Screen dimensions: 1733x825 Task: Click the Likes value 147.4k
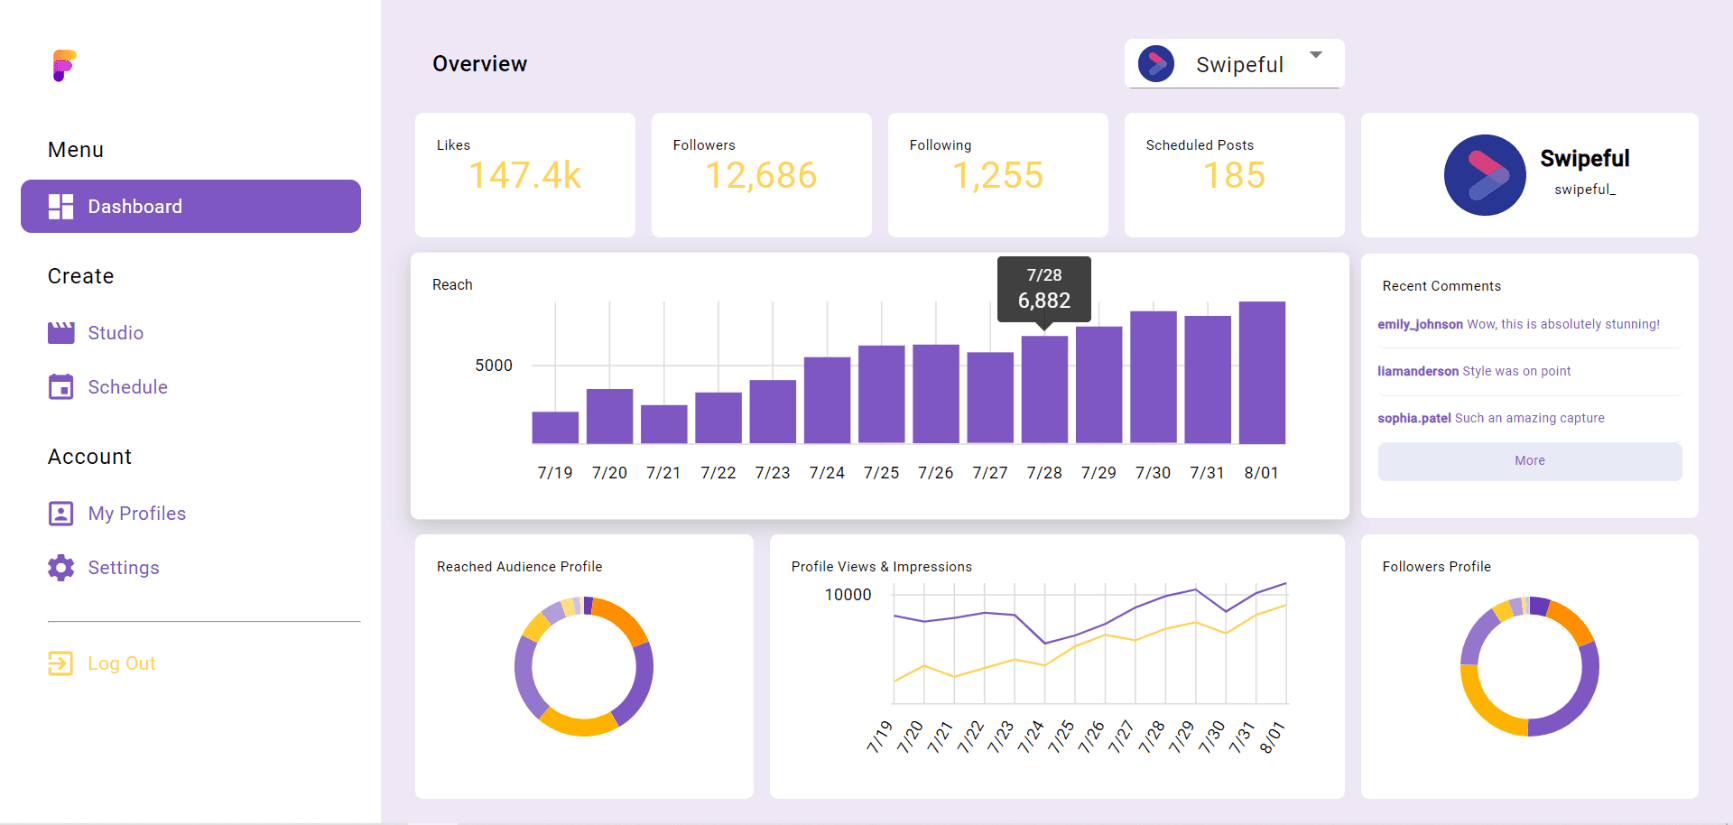(x=525, y=176)
